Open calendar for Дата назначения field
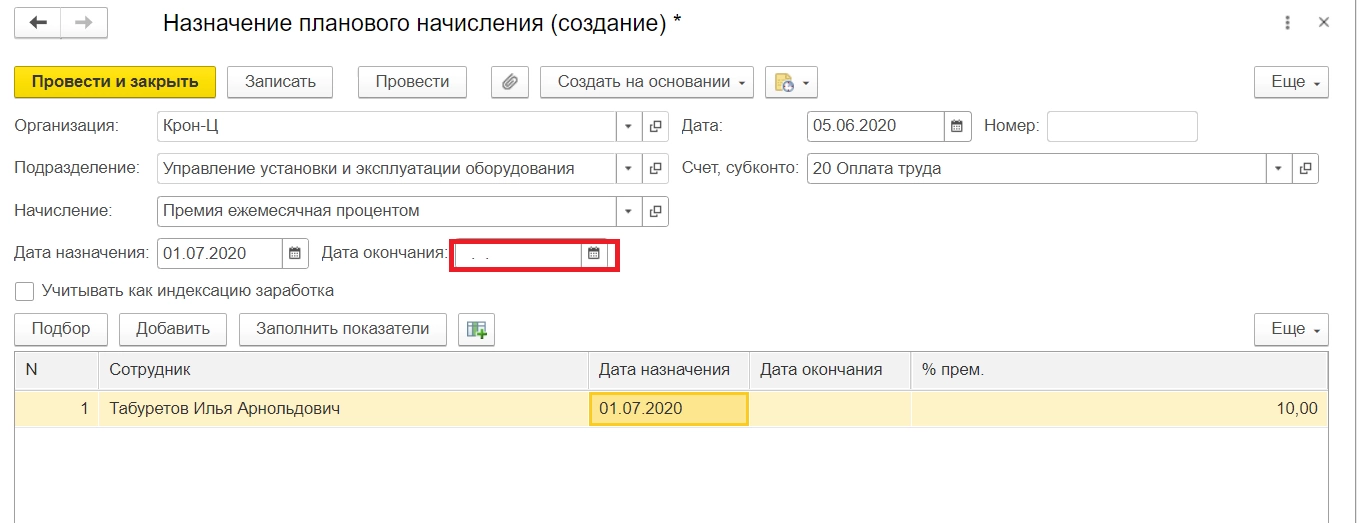Image resolution: width=1361 pixels, height=523 pixels. click(x=294, y=254)
